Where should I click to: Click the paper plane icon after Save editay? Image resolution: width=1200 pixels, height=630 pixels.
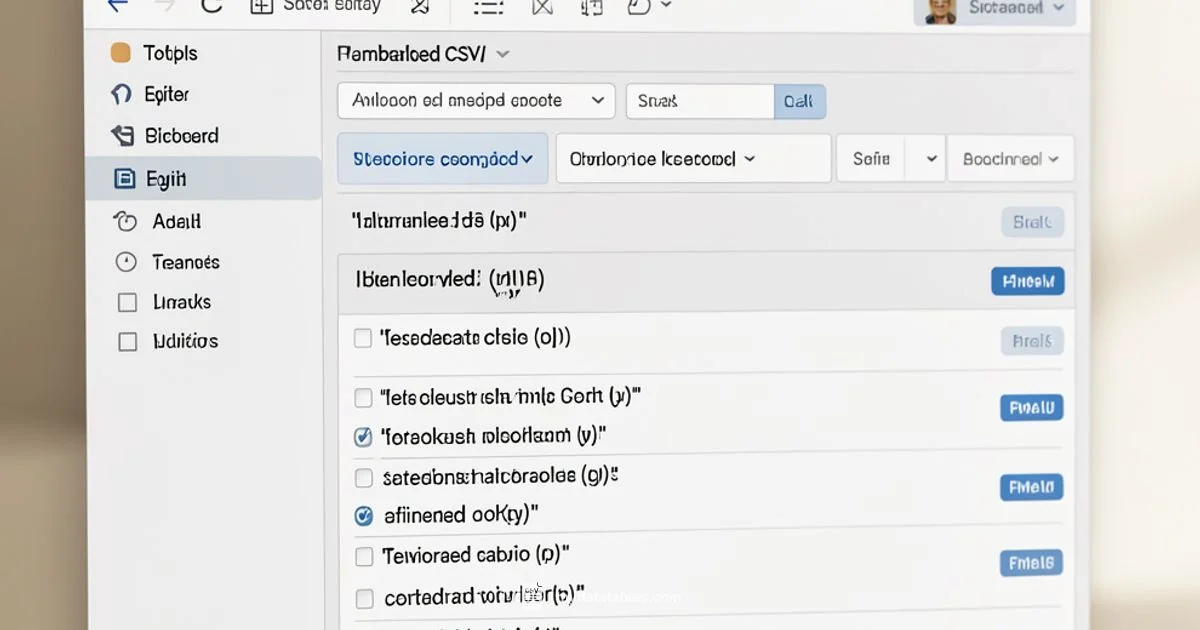[x=419, y=7]
